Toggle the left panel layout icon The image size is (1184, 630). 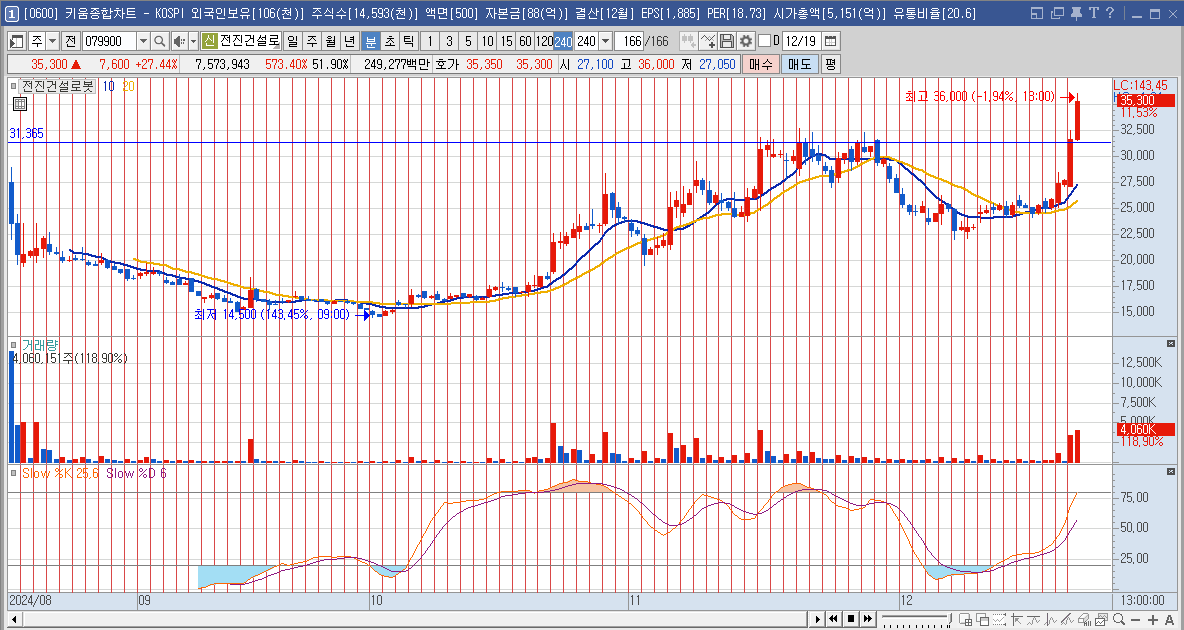pos(16,42)
